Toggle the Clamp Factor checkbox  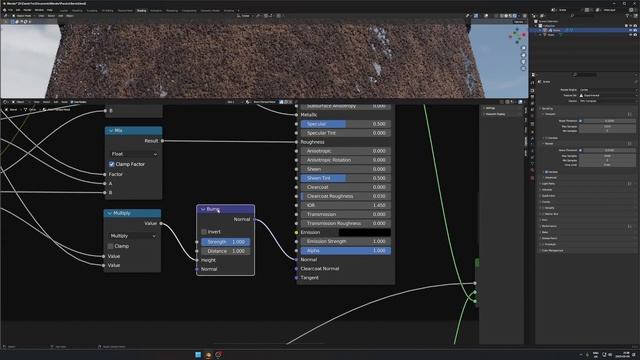click(111, 164)
